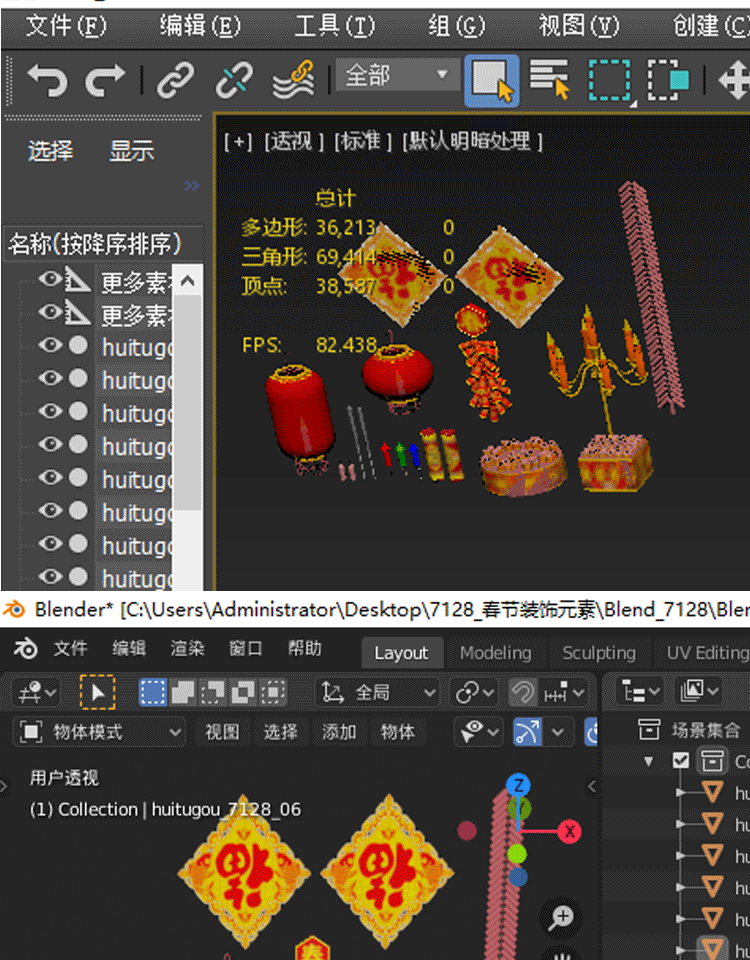Screen dimensions: 750x960
Task: Click the Unlink selection icon
Action: 235,80
